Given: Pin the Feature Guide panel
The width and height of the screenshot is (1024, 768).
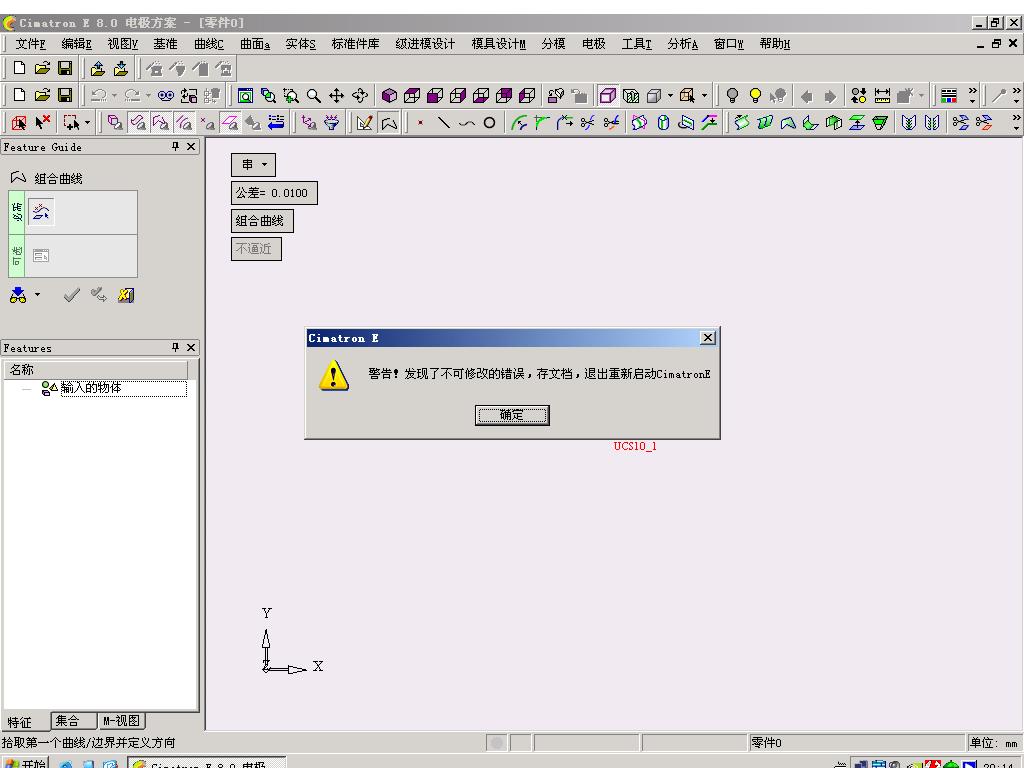Looking at the screenshot, I should 175,146.
